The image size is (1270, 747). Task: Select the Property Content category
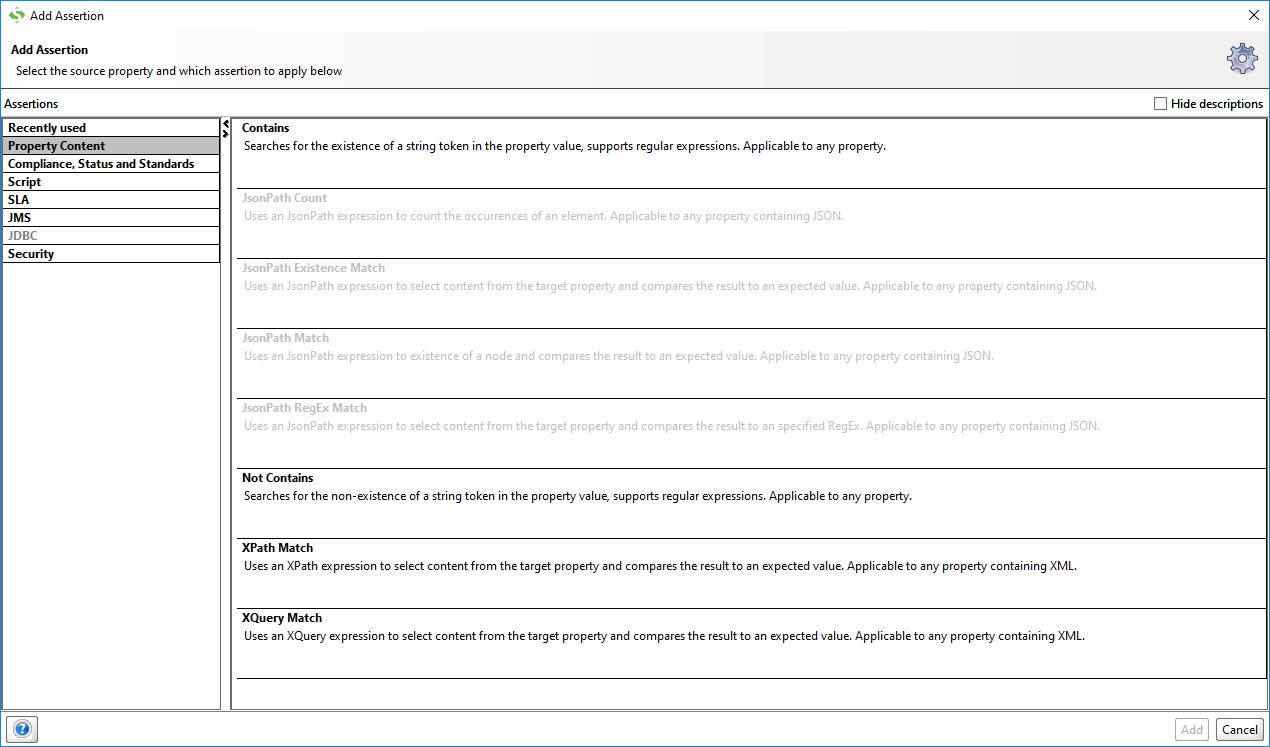111,146
